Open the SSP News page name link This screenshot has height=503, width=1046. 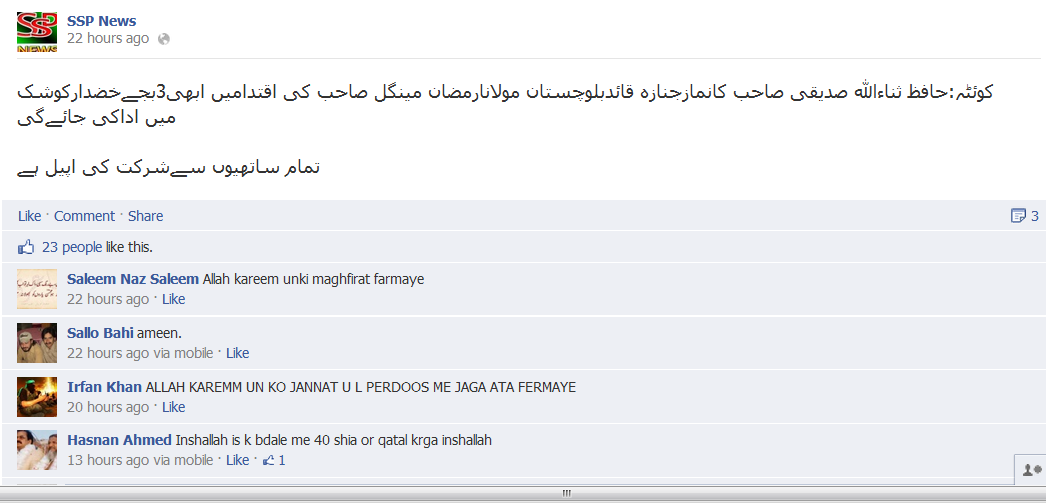pyautogui.click(x=101, y=21)
